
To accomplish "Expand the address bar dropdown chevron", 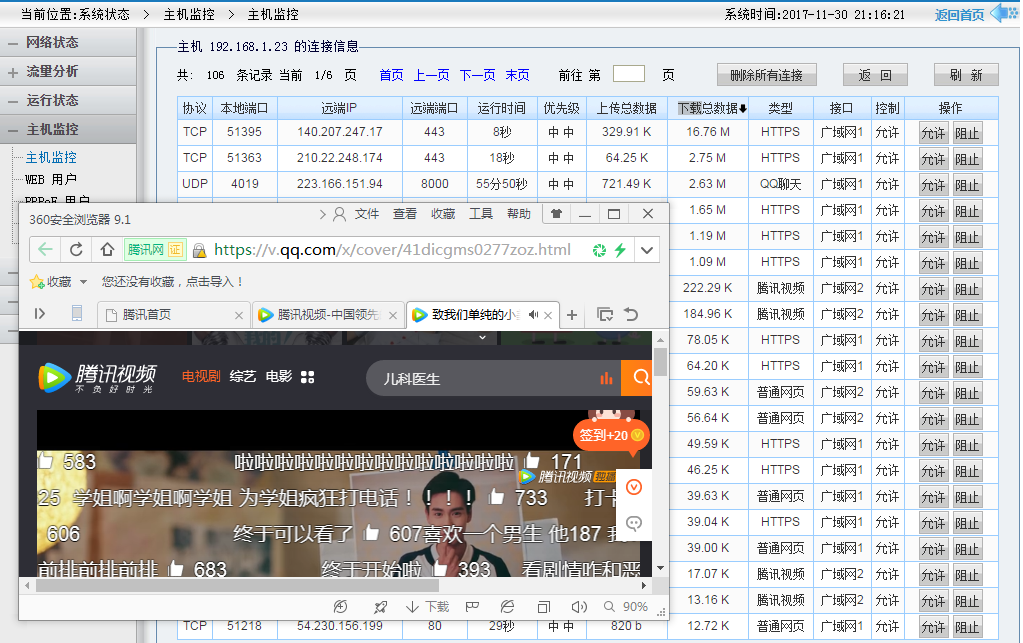I will [647, 250].
